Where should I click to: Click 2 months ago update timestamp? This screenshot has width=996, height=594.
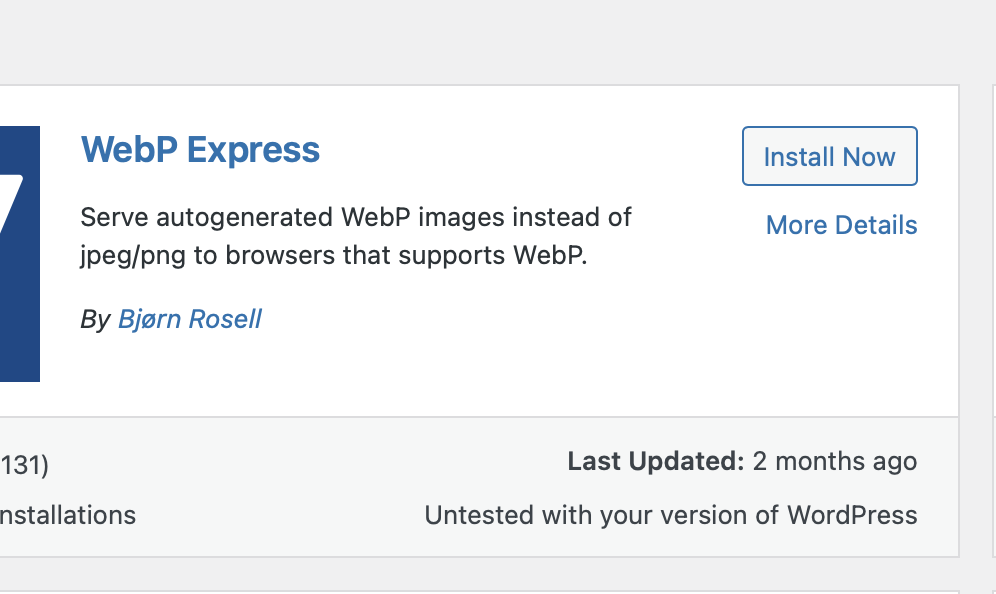[x=832, y=461]
